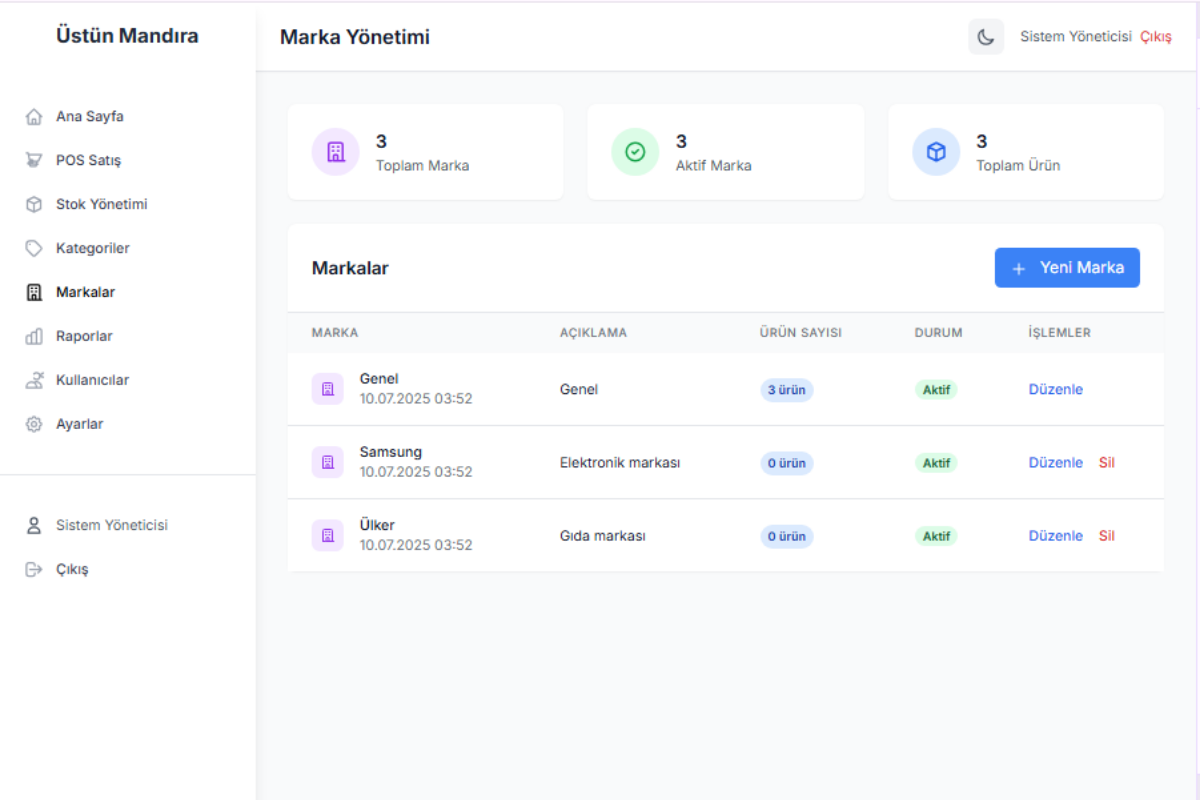Go to Markalar in the sidebar menu
Screen dimensions: 1200x800
85,293
